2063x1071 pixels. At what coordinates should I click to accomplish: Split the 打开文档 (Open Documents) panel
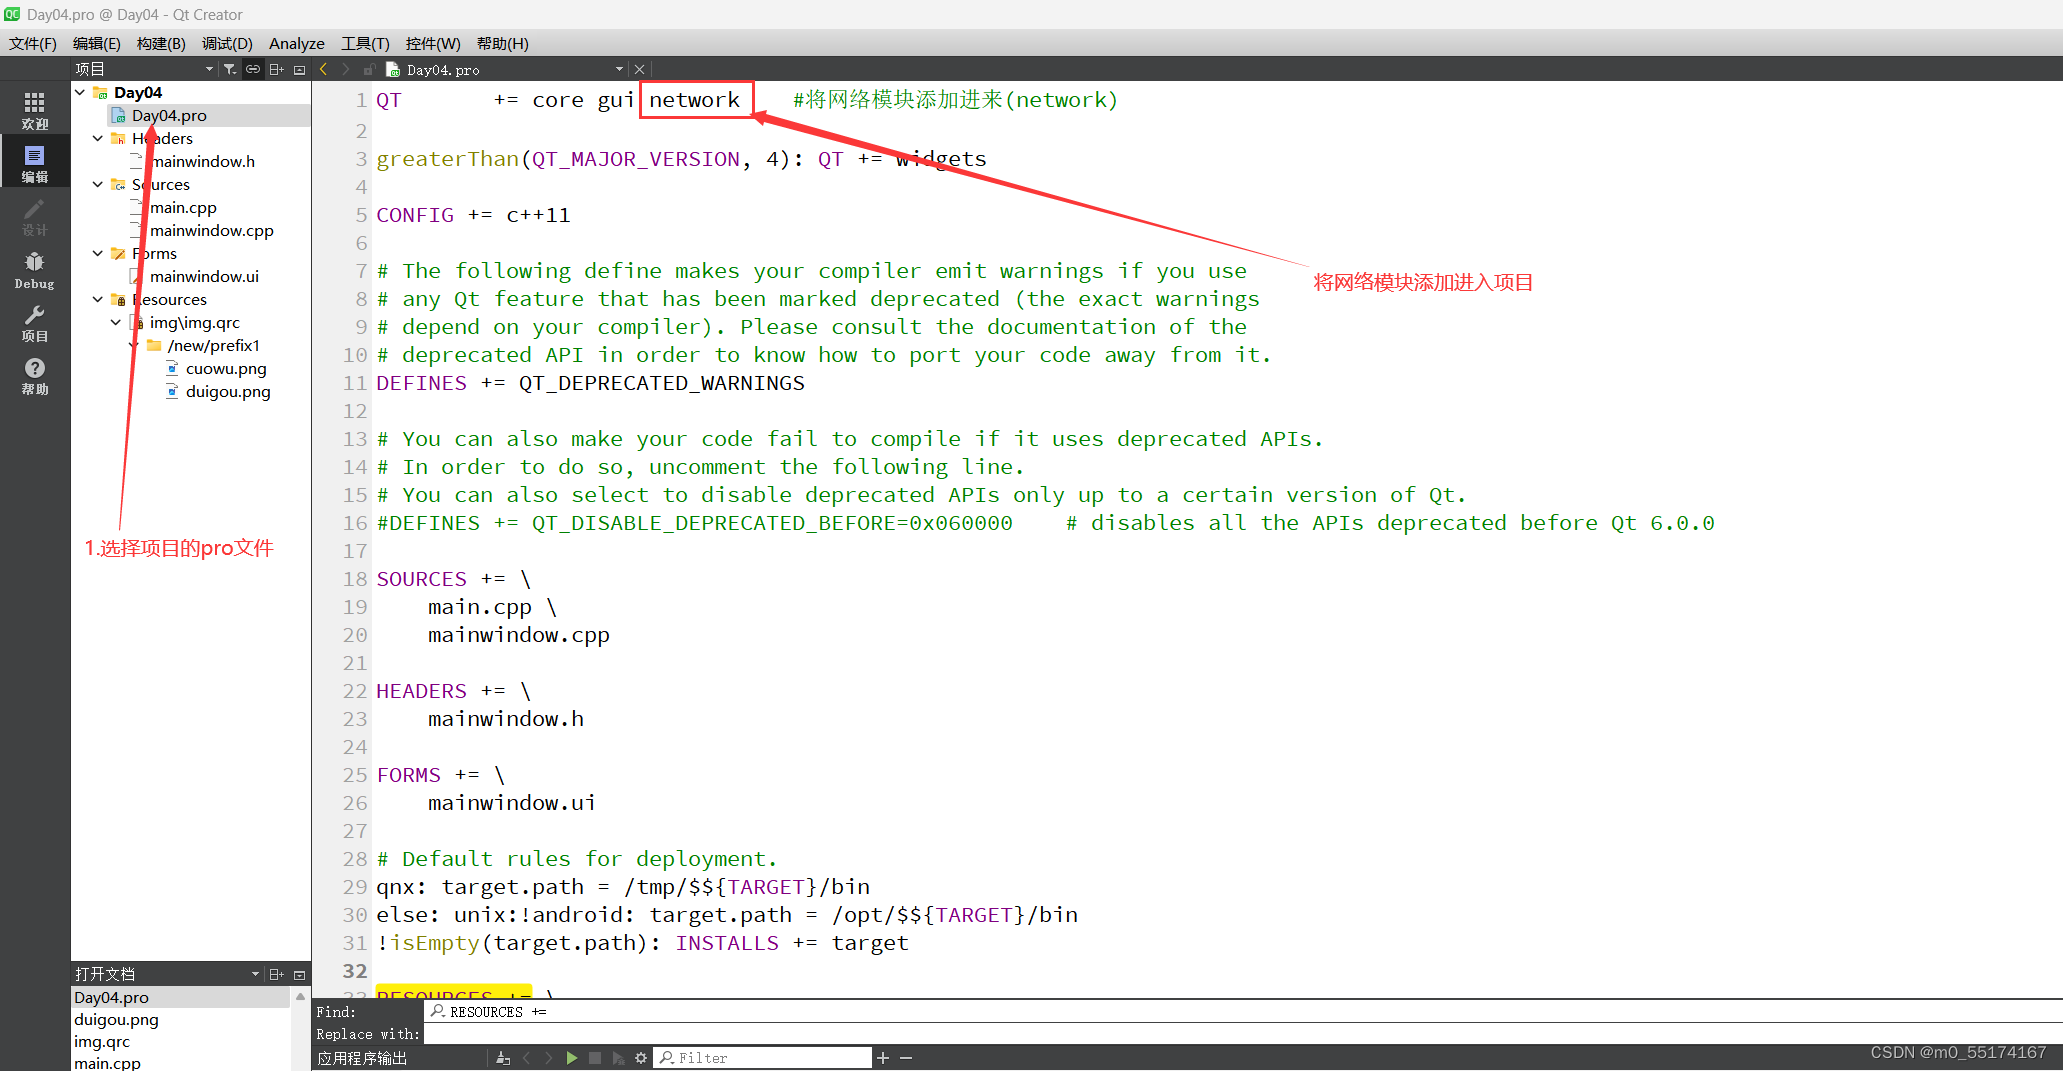click(x=277, y=974)
